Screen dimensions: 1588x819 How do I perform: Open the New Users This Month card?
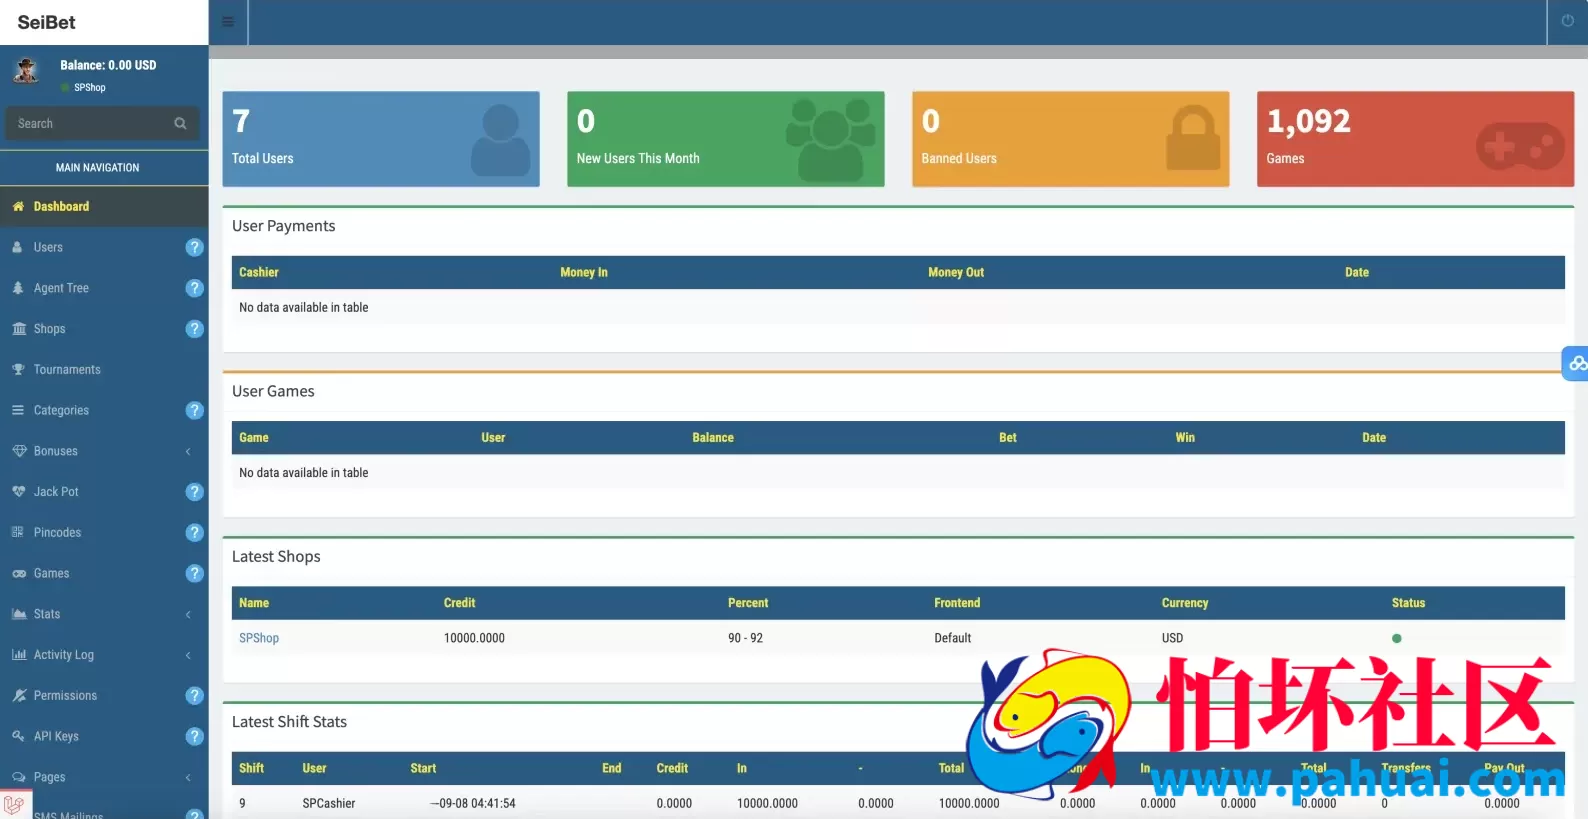(x=726, y=139)
